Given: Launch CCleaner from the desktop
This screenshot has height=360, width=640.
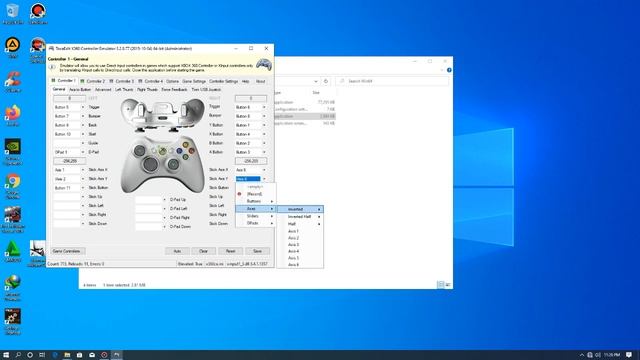Looking at the screenshot, I should click(x=12, y=80).
